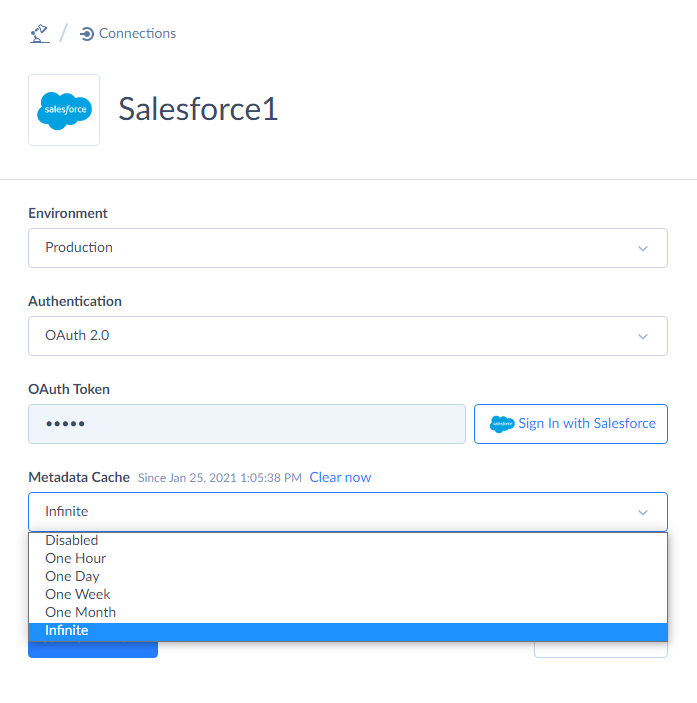697x703 pixels.
Task: Click the Clear now cache link
Action: (x=340, y=477)
